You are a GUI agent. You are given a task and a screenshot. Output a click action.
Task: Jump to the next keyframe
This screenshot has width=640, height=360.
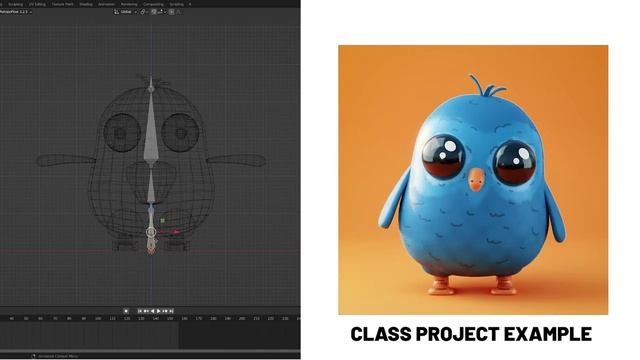[x=165, y=311]
